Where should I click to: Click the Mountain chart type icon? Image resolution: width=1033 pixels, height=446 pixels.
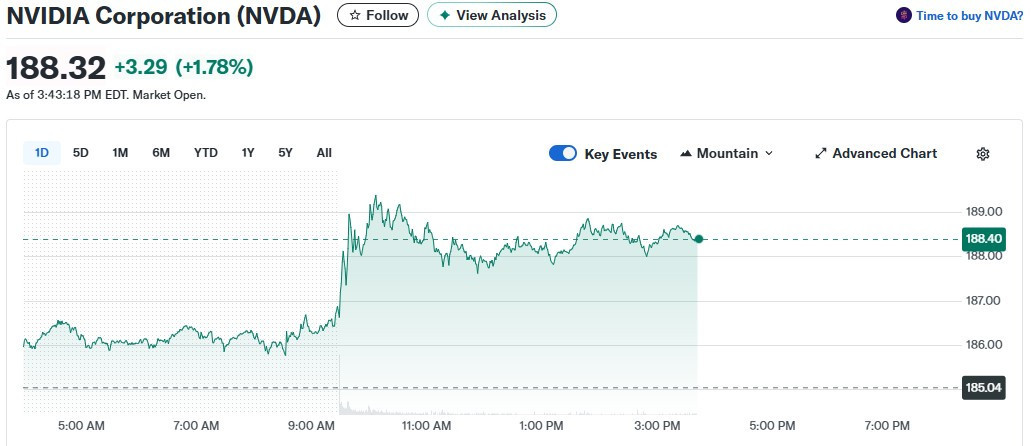click(x=686, y=154)
